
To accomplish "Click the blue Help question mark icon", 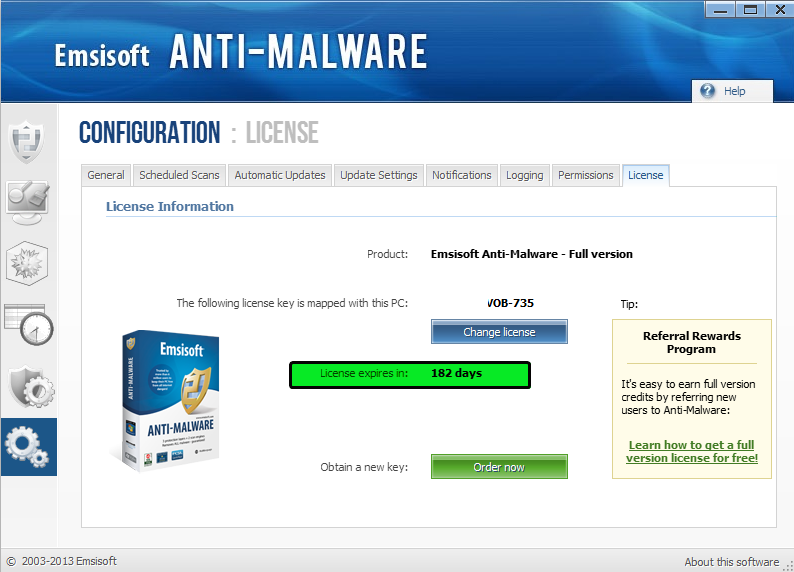I will 707,91.
